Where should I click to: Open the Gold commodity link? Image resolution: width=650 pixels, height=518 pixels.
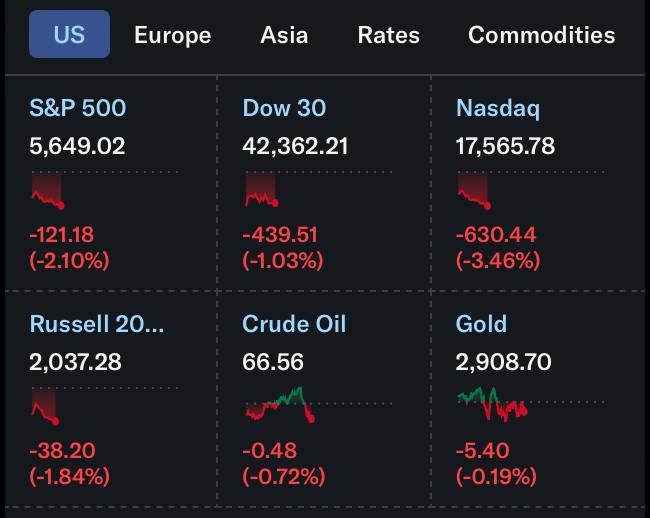pos(481,324)
